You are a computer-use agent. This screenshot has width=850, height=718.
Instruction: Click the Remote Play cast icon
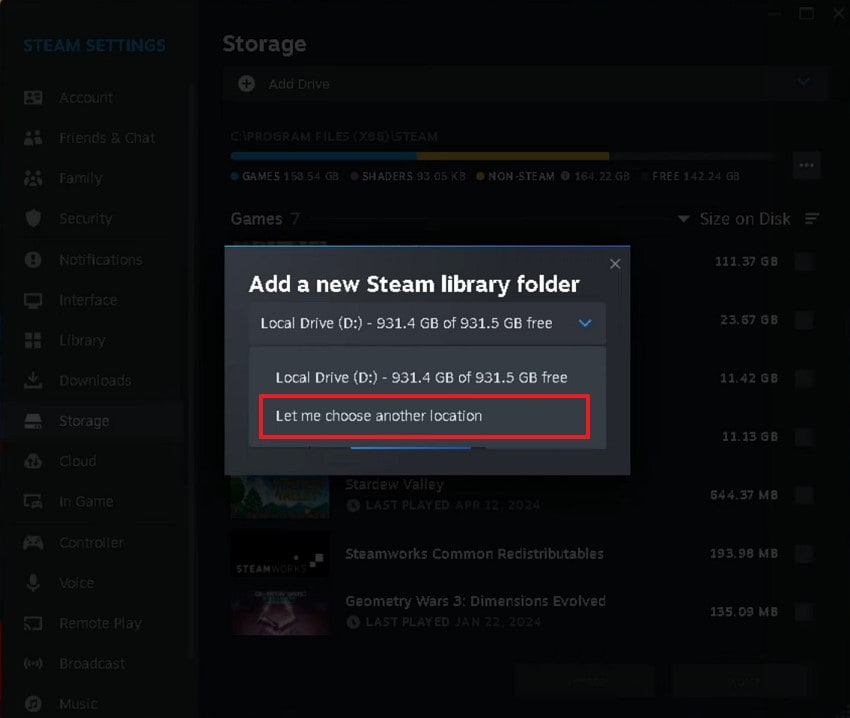tap(33, 623)
